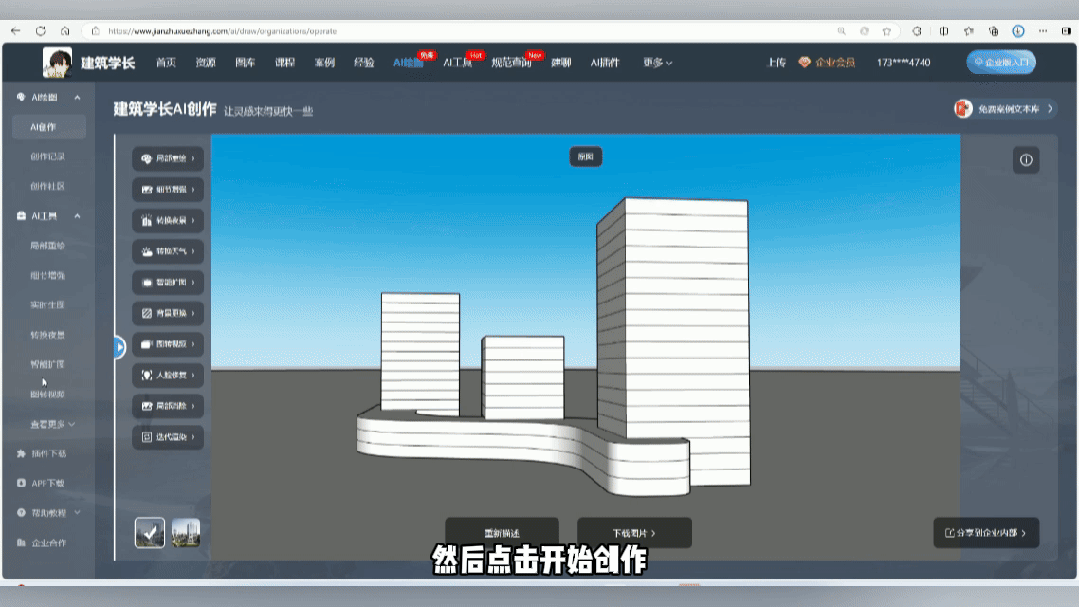Click the building image thumbnail at bottom left
This screenshot has width=1079, height=607.
[186, 533]
